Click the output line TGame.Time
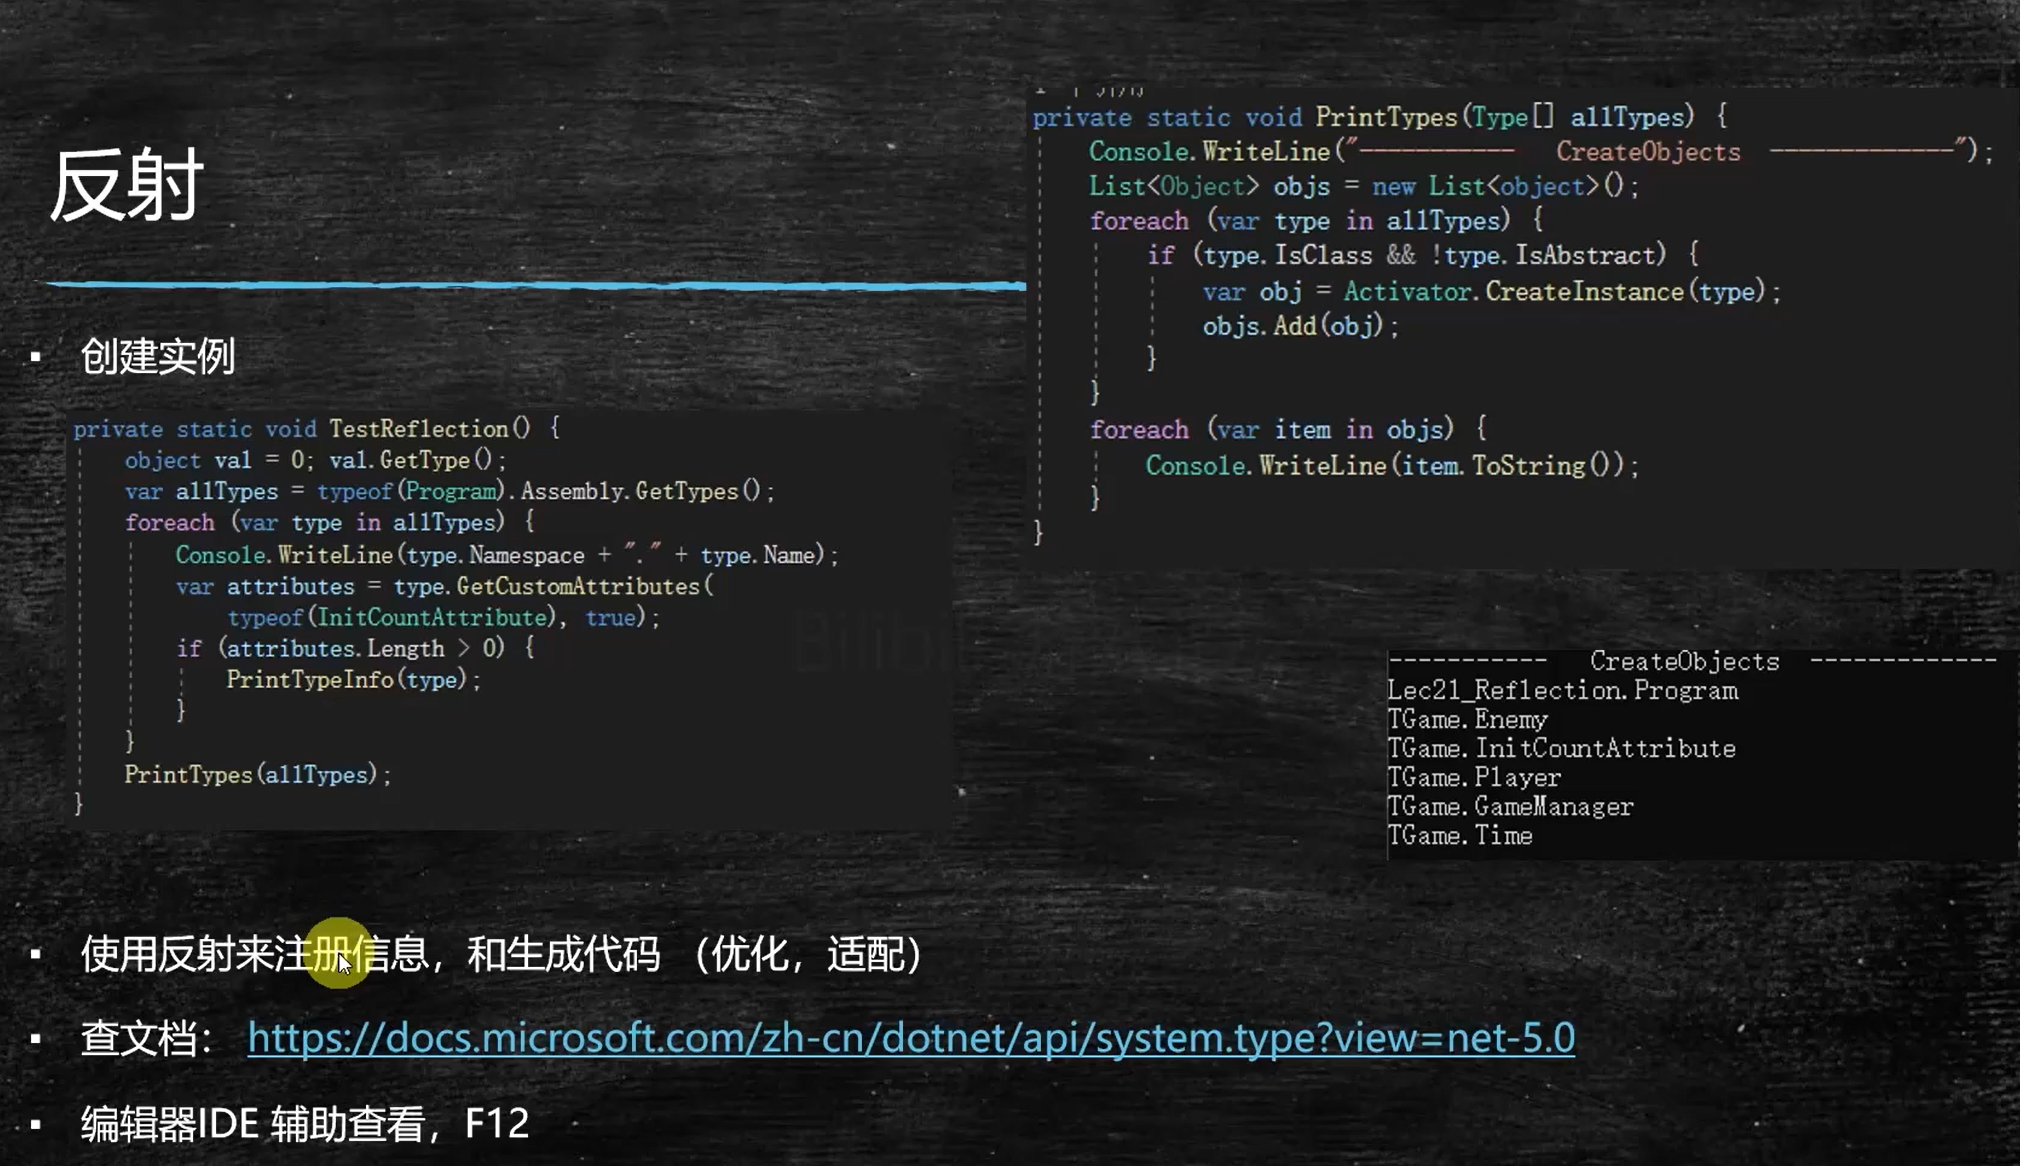 (1460, 835)
